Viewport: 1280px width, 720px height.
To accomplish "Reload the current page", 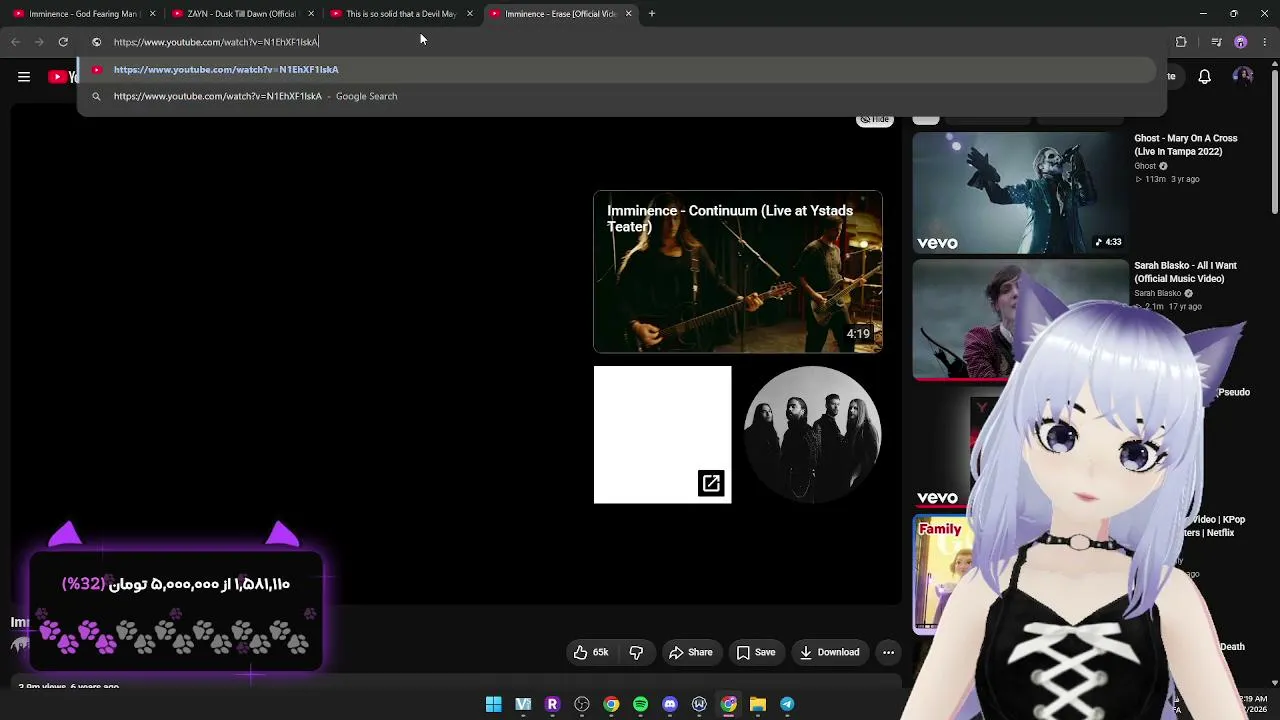I will pos(63,42).
